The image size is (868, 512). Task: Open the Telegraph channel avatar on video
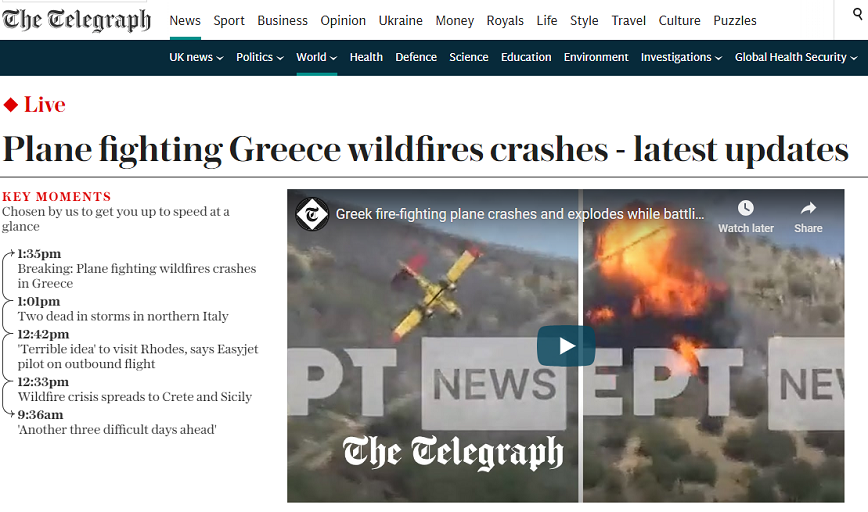312,214
